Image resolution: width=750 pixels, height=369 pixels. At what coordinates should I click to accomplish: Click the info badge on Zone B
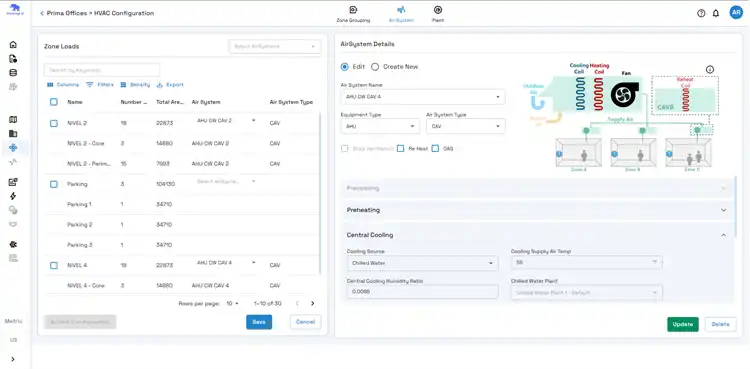(x=614, y=154)
